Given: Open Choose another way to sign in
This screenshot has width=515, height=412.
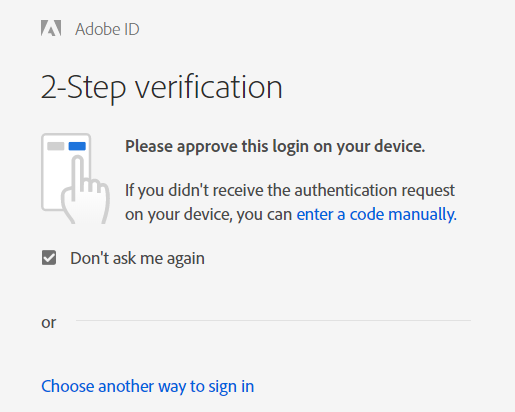Looking at the screenshot, I should 148,387.
